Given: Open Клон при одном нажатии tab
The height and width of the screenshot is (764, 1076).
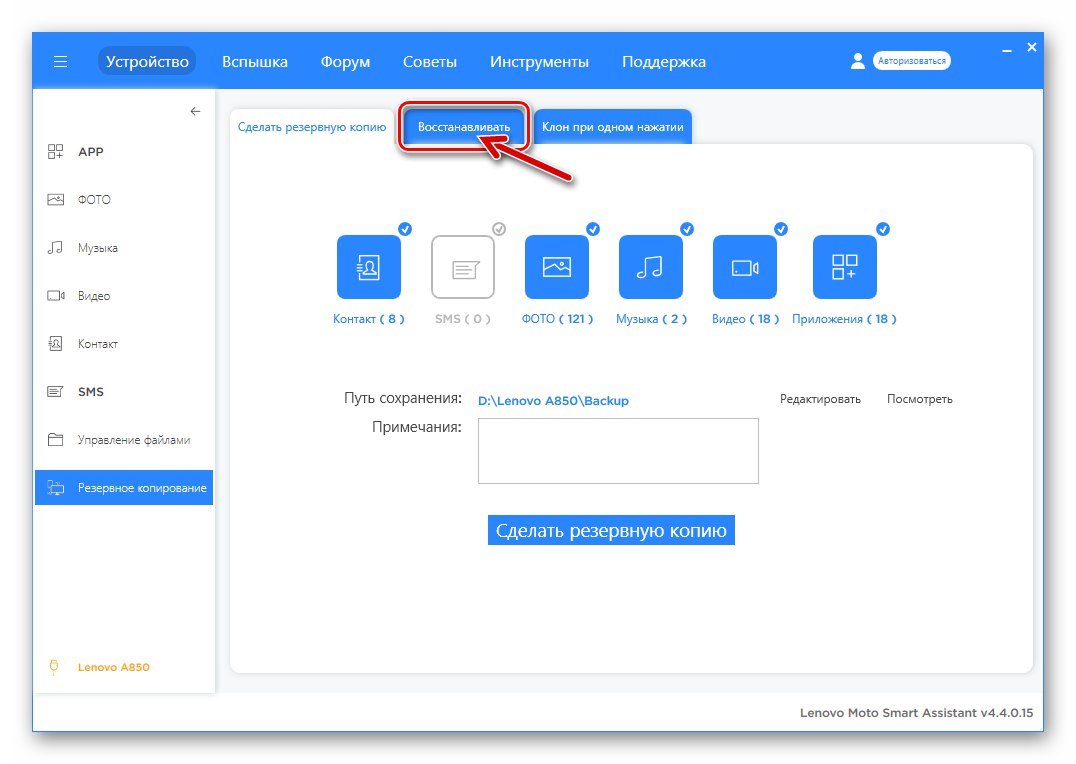Looking at the screenshot, I should pyautogui.click(x=613, y=127).
